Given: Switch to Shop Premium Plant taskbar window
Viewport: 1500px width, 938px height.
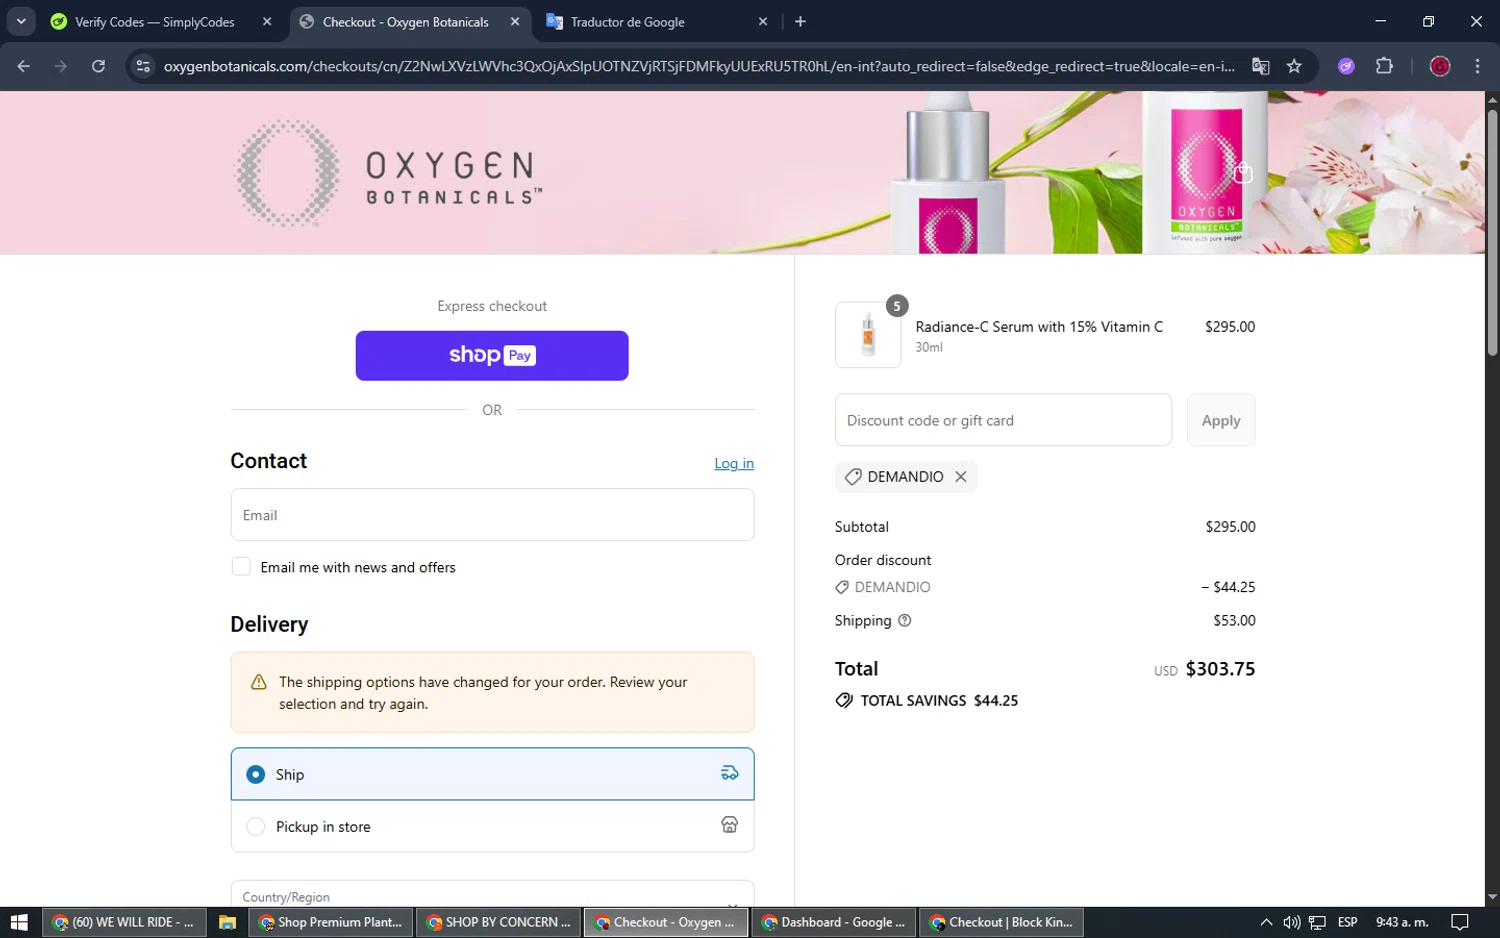Looking at the screenshot, I should click(x=330, y=922).
